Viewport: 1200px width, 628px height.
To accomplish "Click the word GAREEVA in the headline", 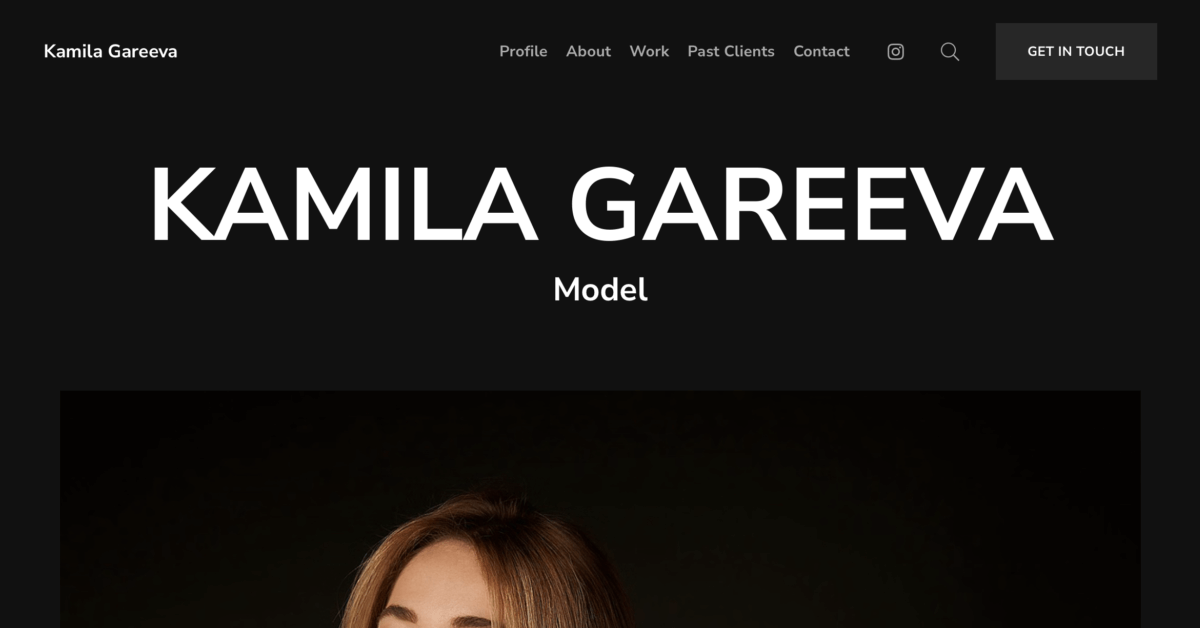I will pos(811,205).
